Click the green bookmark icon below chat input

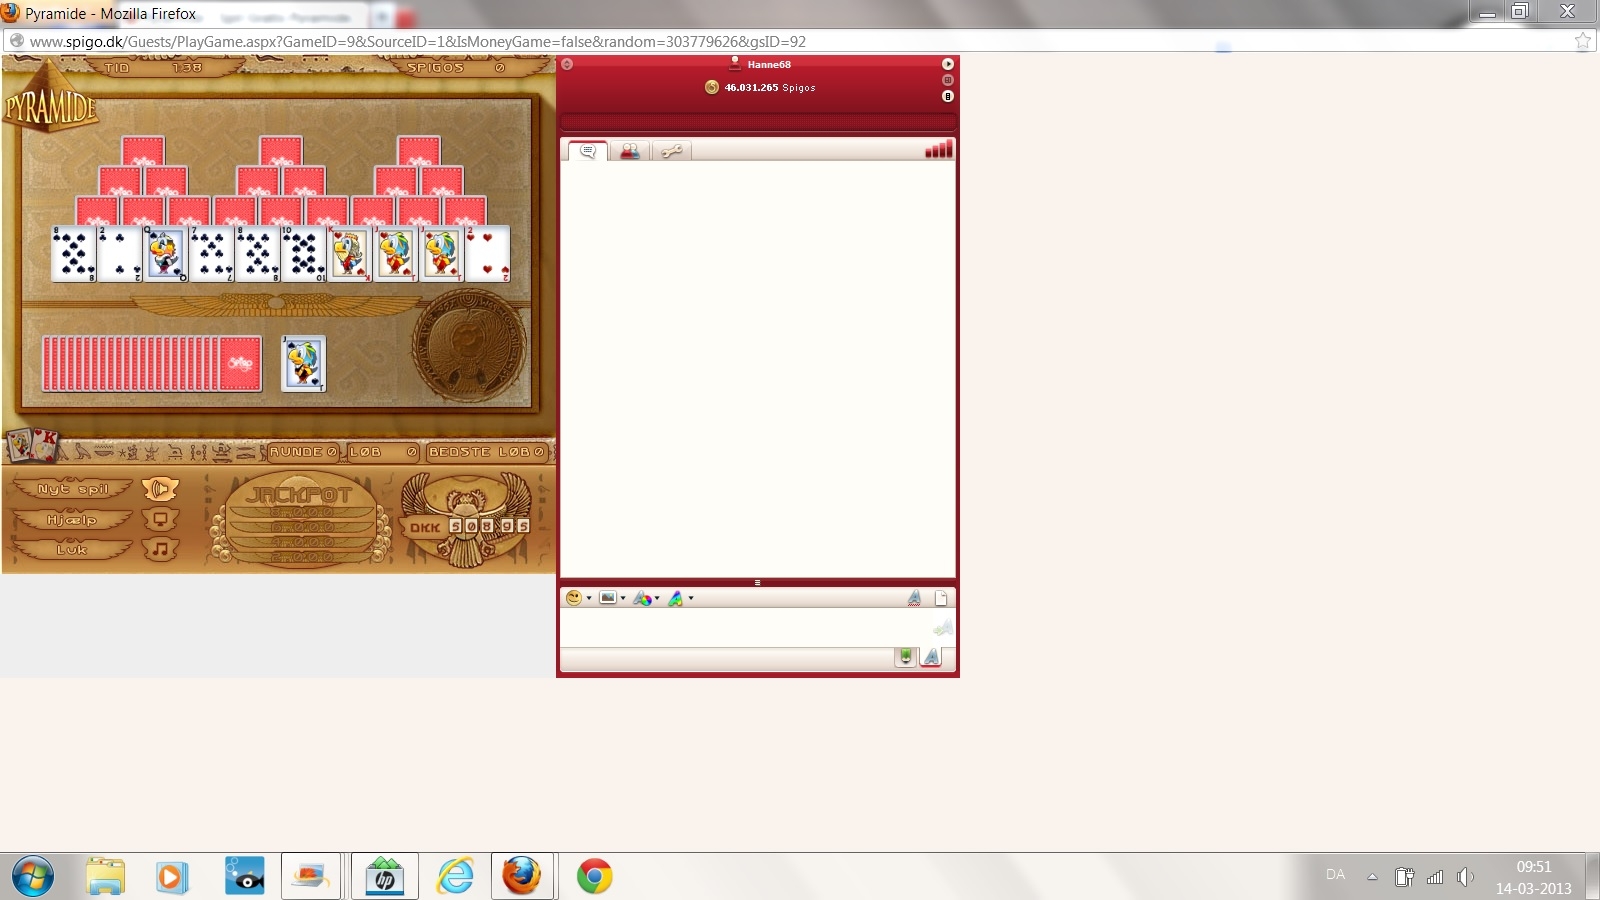point(905,656)
